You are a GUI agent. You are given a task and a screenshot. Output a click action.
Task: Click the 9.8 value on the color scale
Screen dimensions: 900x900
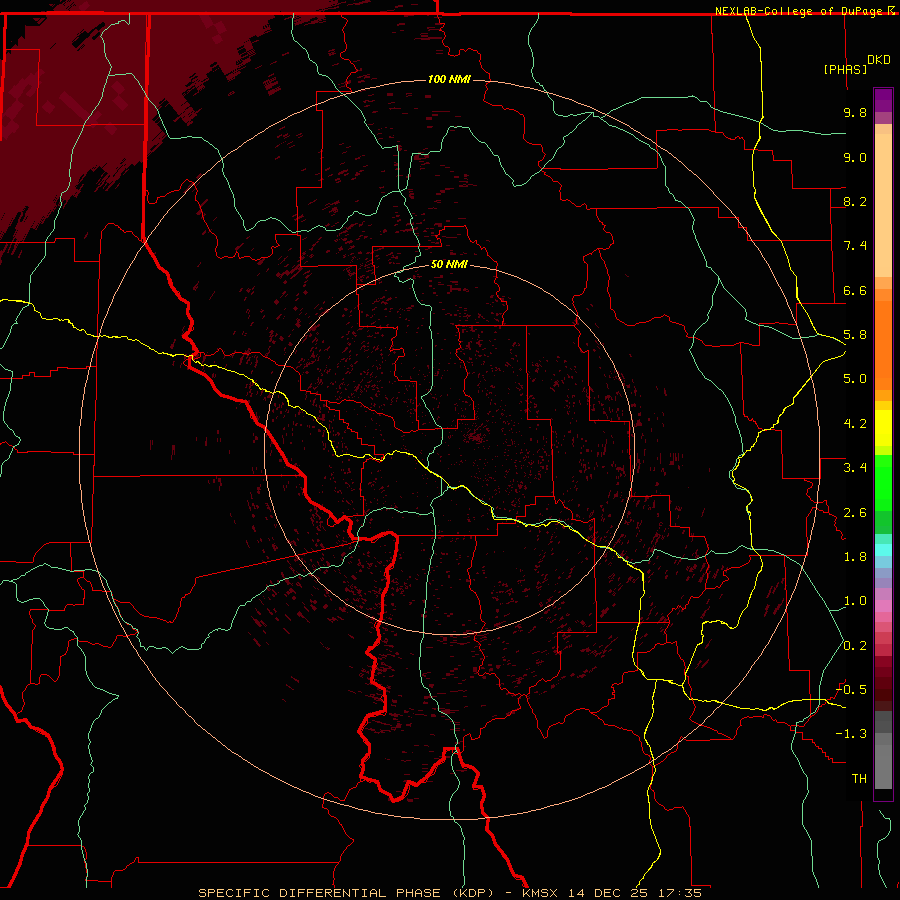[x=855, y=112]
